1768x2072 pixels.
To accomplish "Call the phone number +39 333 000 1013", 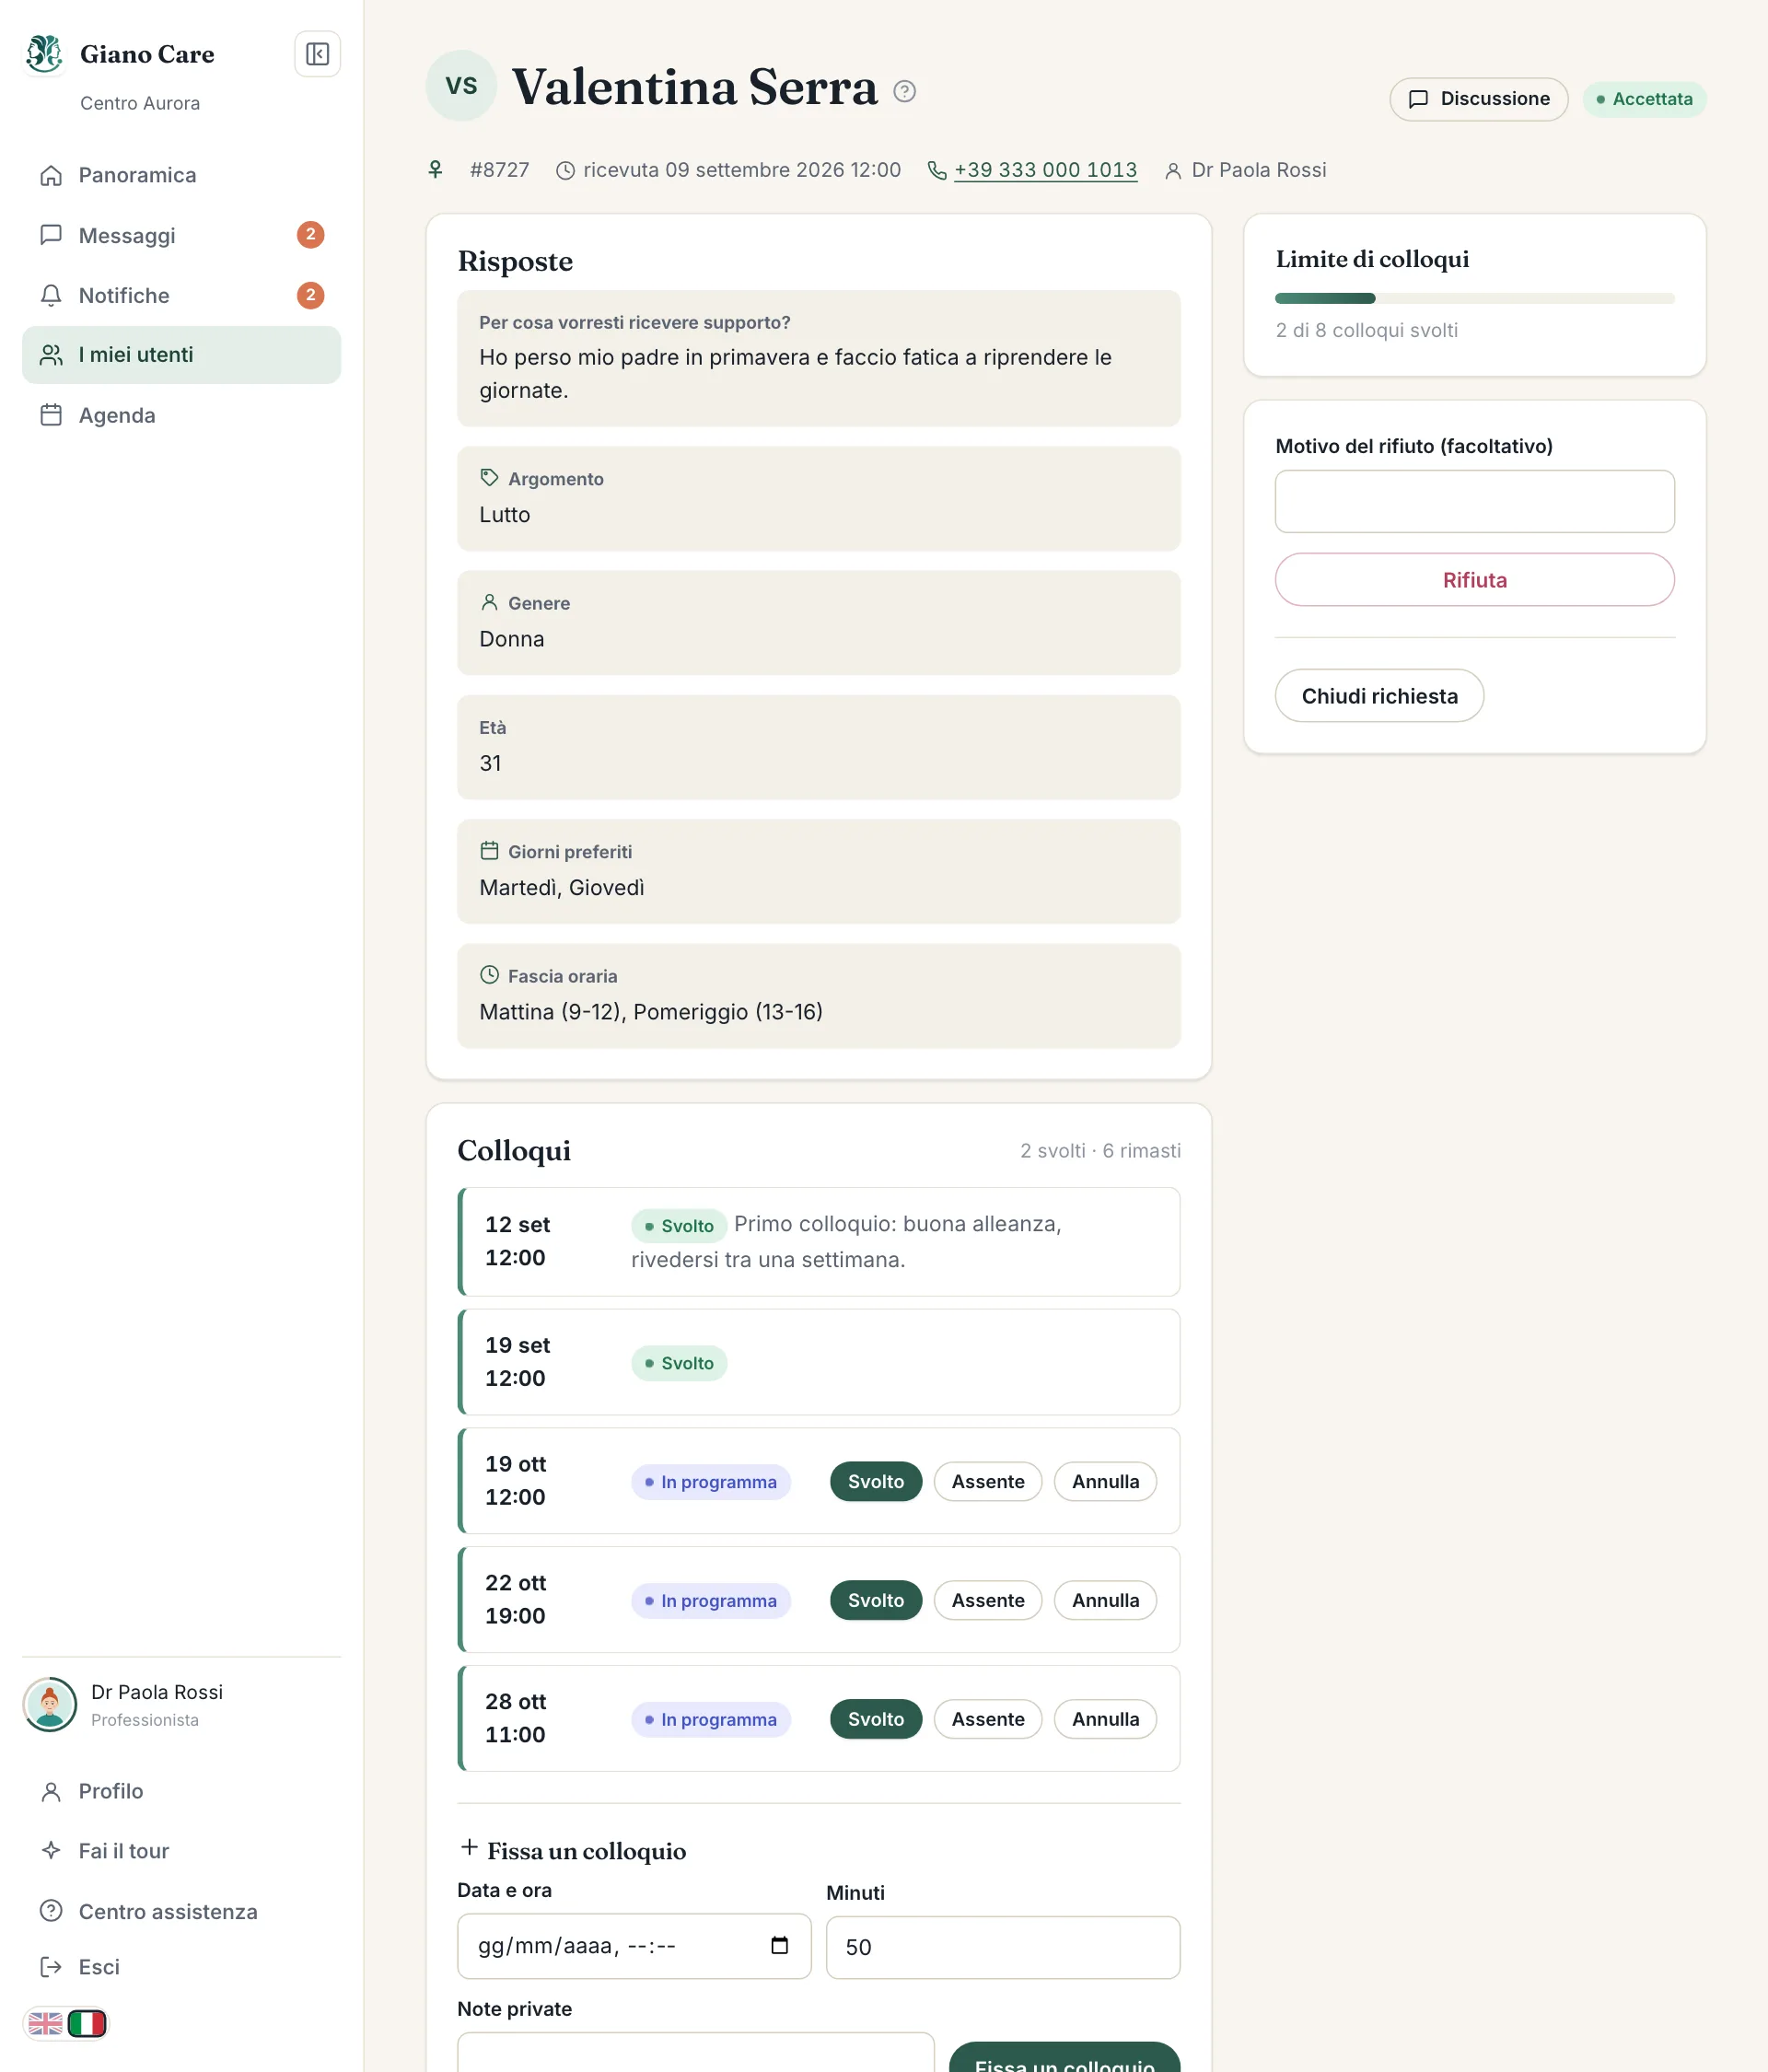I will point(1045,170).
